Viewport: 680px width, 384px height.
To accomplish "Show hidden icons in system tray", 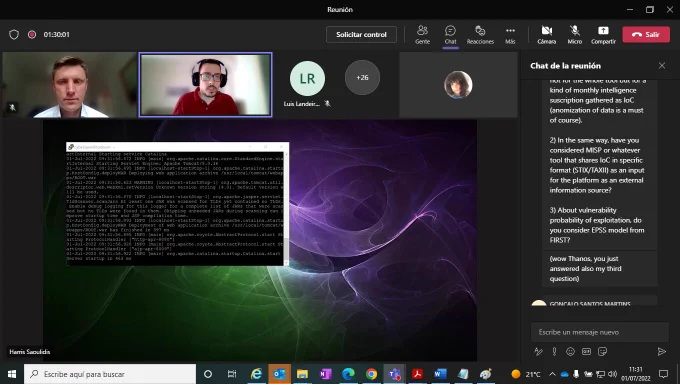I will tap(552, 374).
